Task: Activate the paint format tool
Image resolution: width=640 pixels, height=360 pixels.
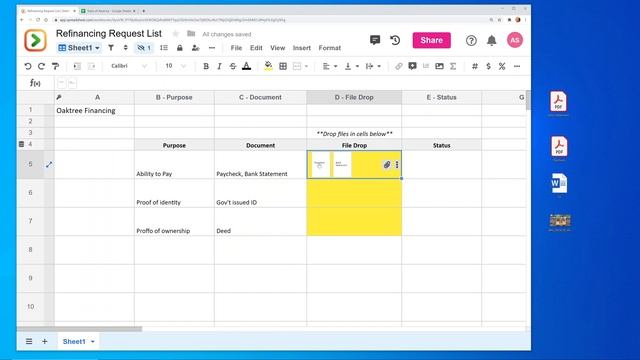Action: pos(56,66)
